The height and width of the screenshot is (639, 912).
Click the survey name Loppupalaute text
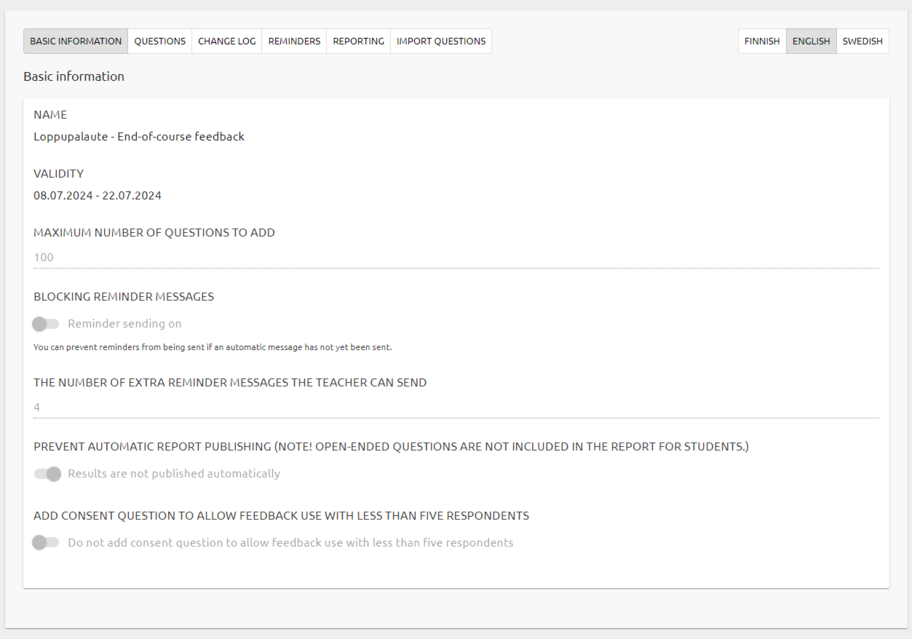pyautogui.click(x=139, y=136)
